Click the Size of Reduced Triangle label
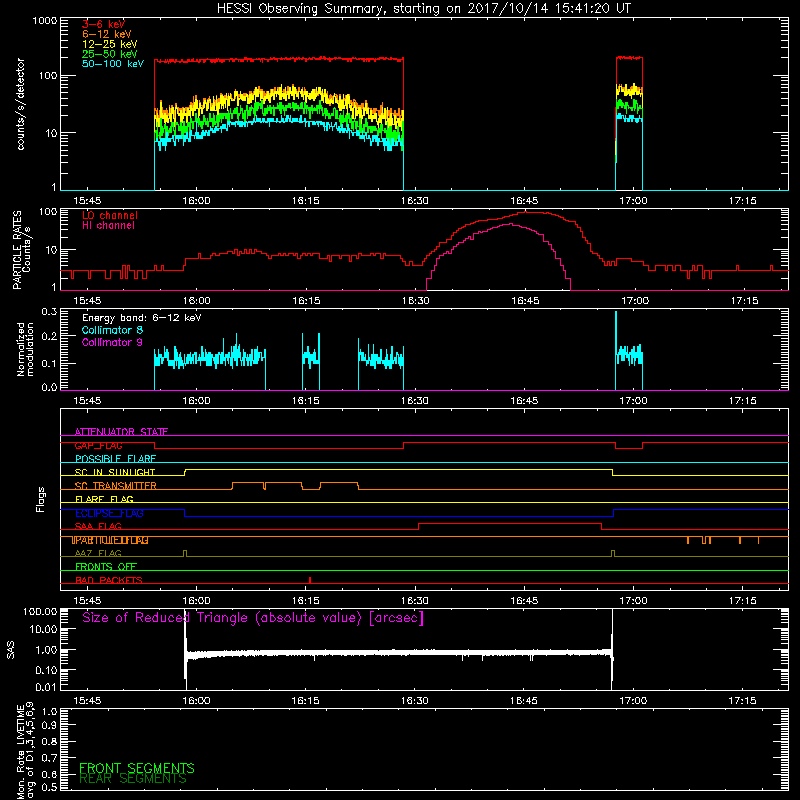Image resolution: width=800 pixels, height=800 pixels. 253,618
